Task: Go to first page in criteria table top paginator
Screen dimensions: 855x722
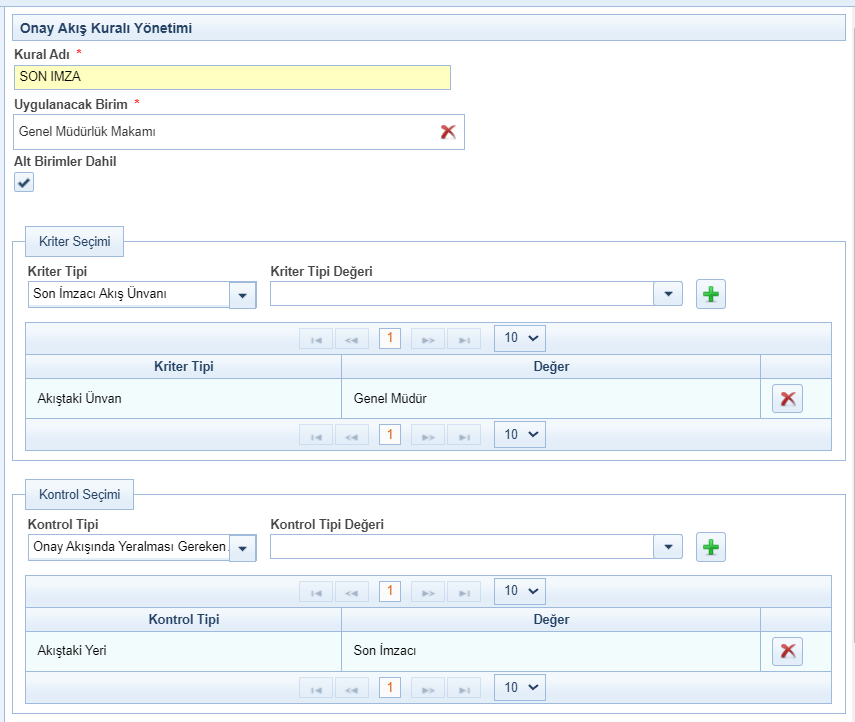Action: [x=316, y=338]
